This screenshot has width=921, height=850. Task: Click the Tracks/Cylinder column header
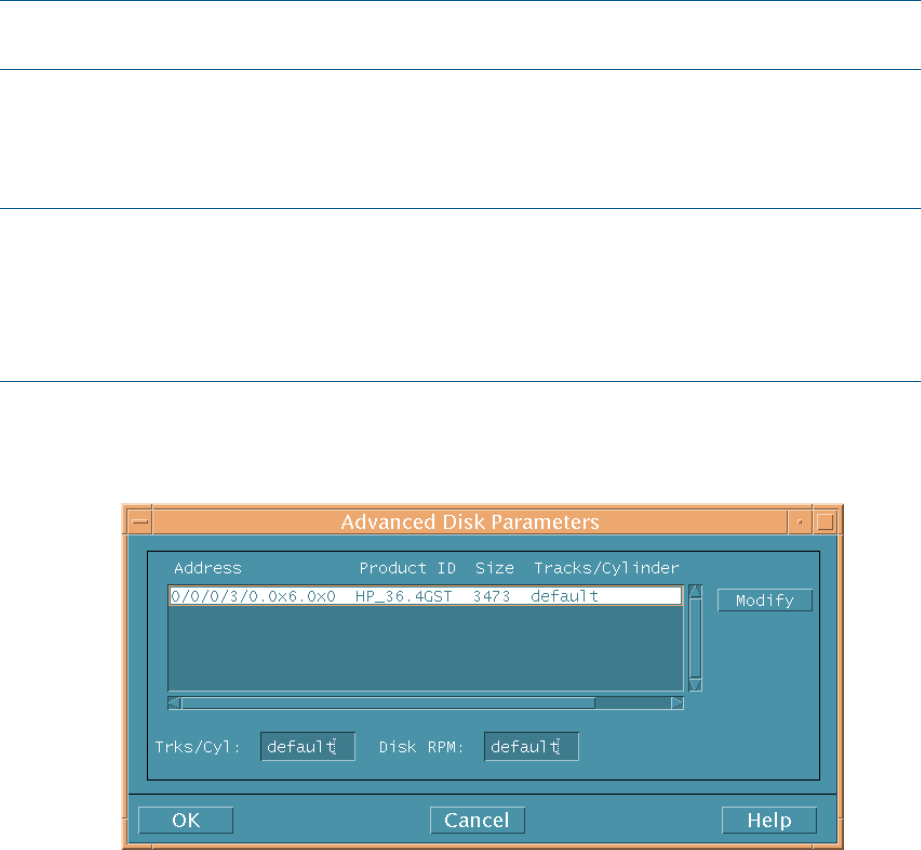point(606,568)
